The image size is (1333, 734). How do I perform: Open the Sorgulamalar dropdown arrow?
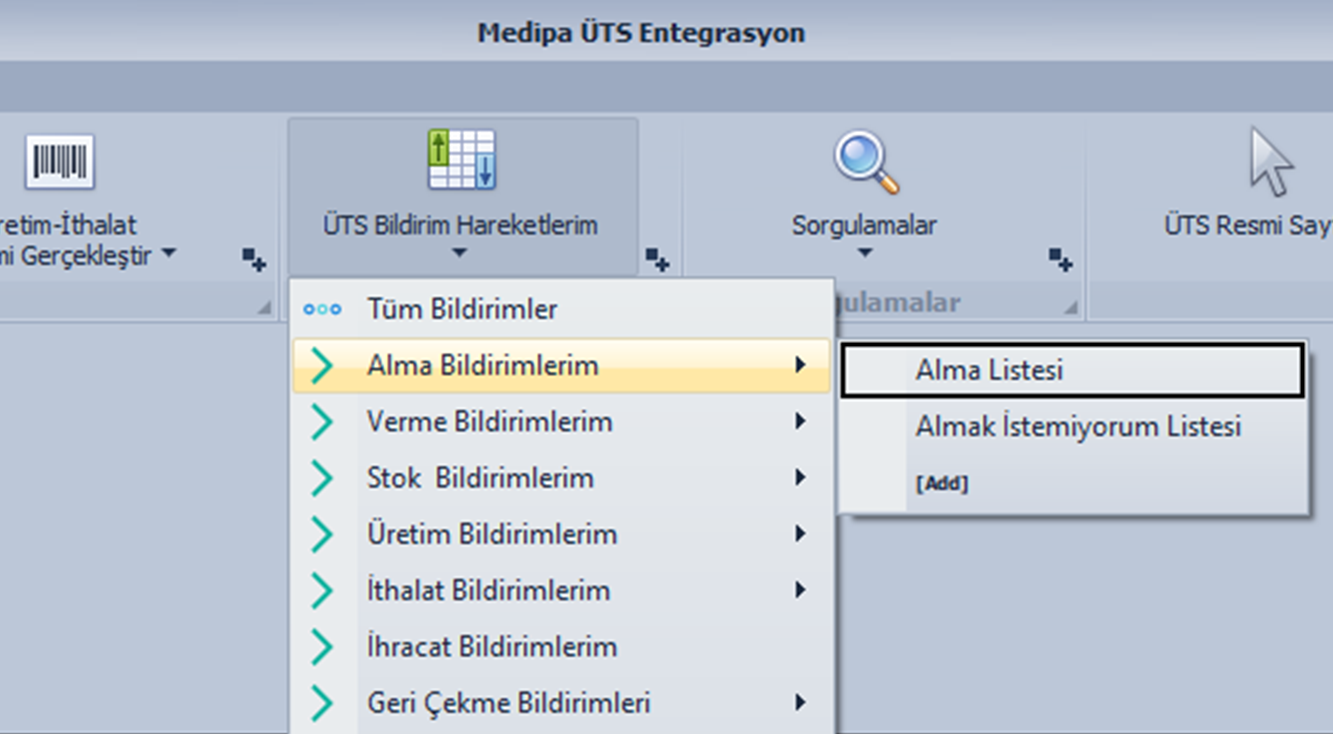click(x=865, y=253)
